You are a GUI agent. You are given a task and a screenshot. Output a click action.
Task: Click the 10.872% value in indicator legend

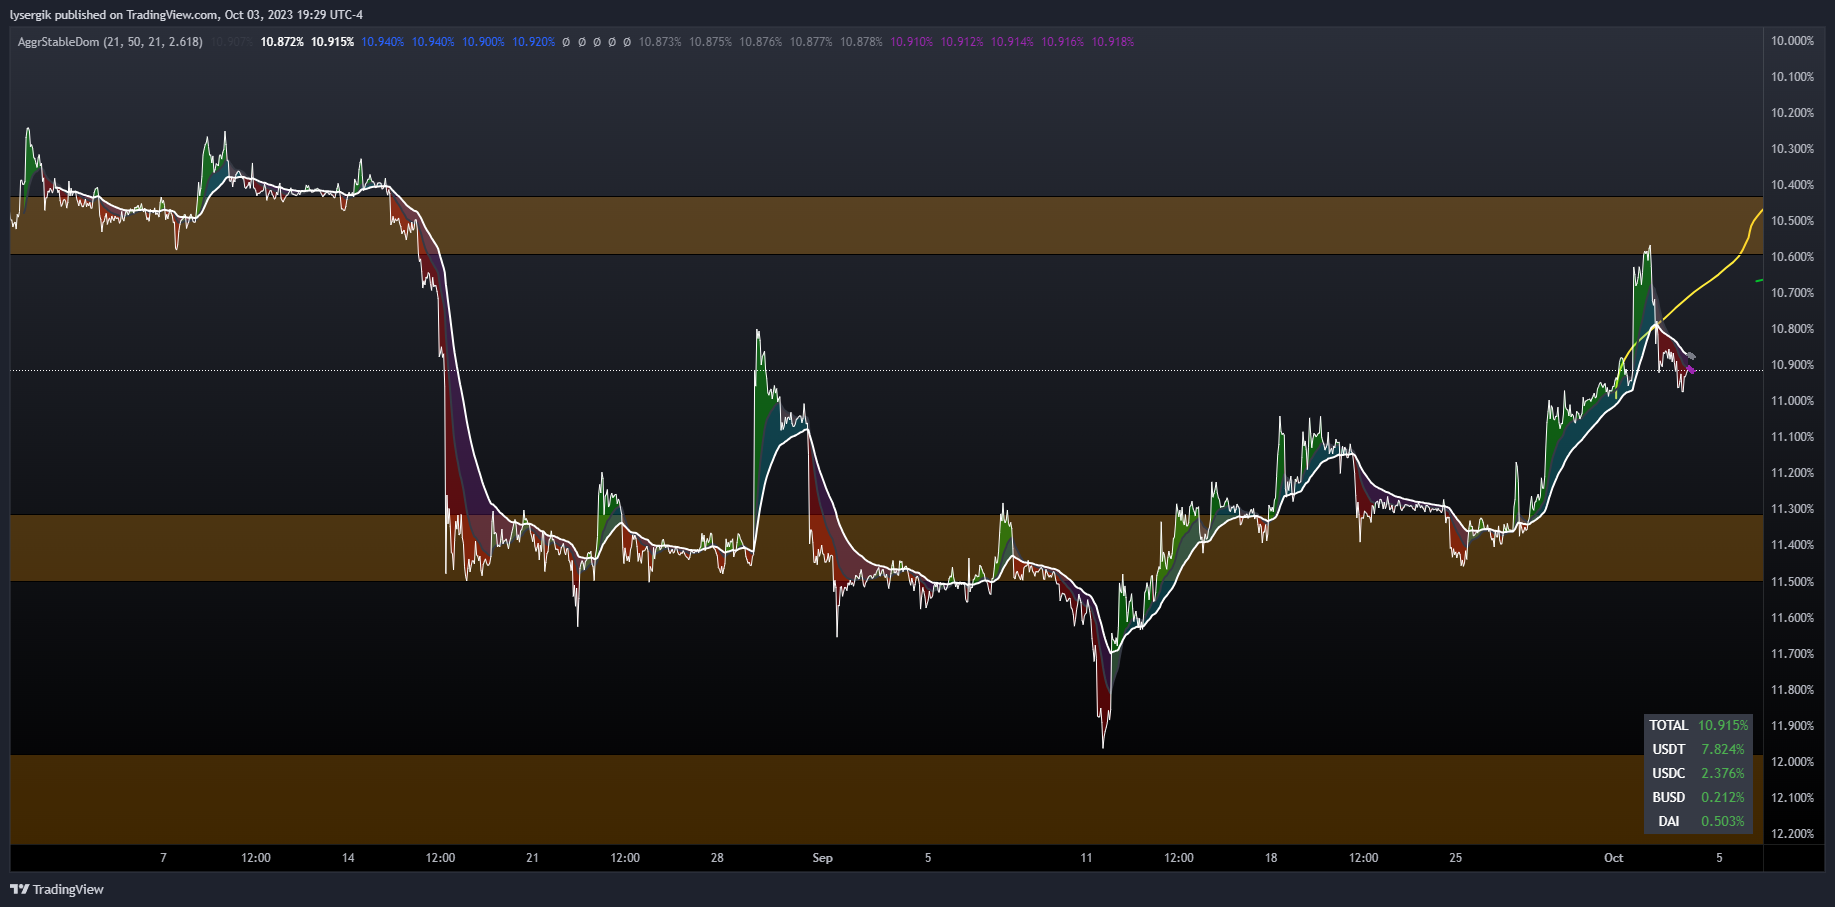[282, 42]
